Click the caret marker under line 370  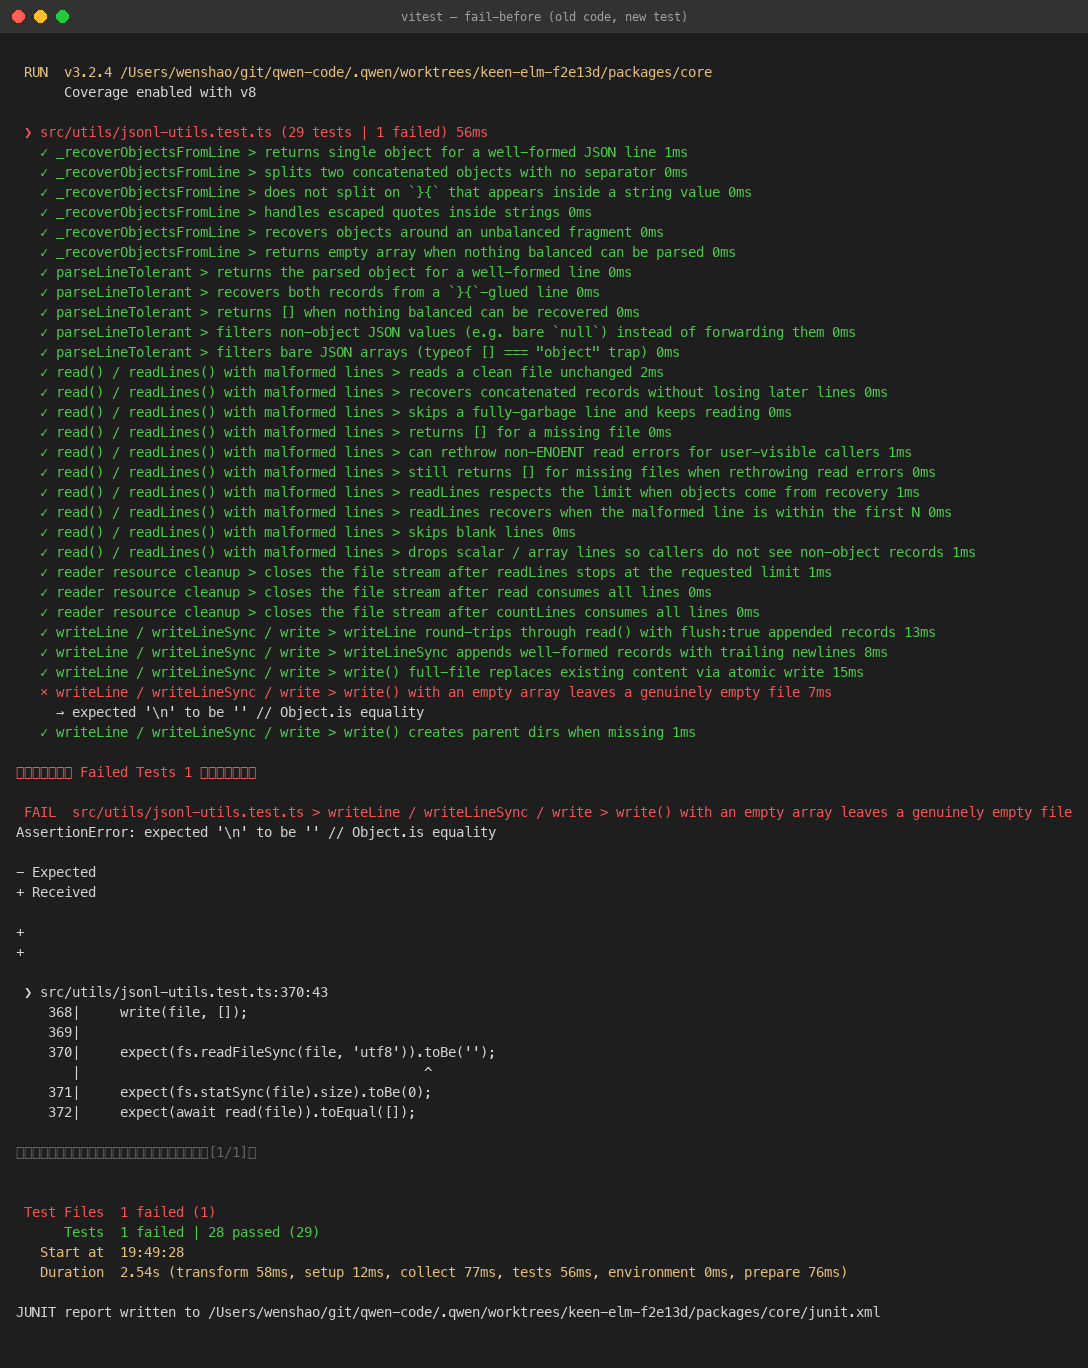428,1072
